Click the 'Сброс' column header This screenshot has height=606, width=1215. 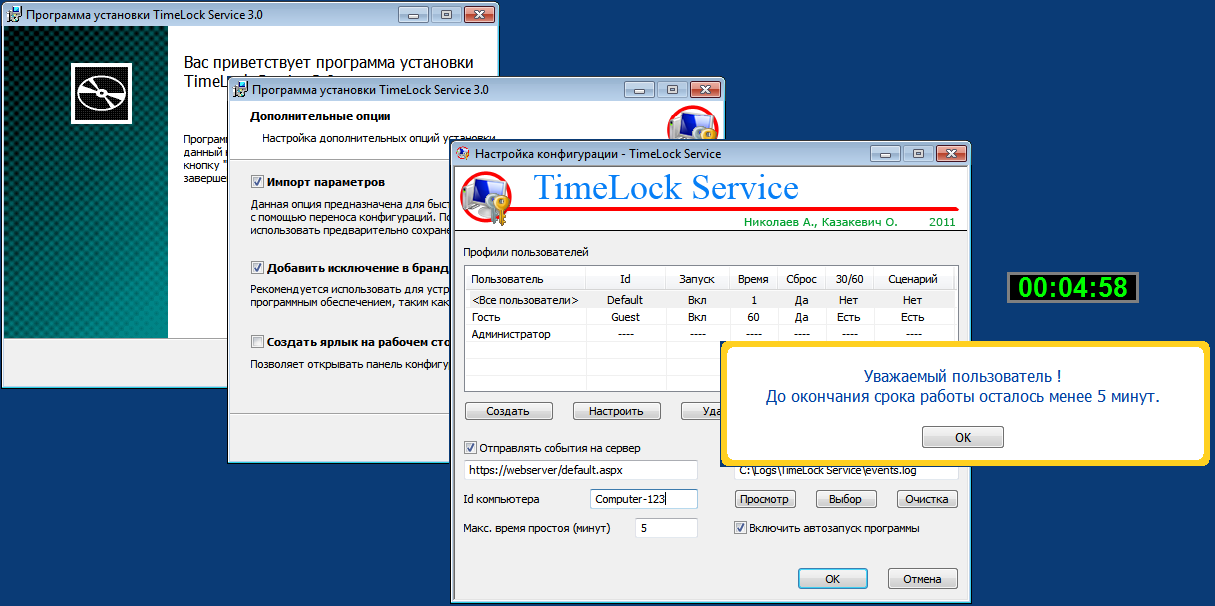point(801,279)
